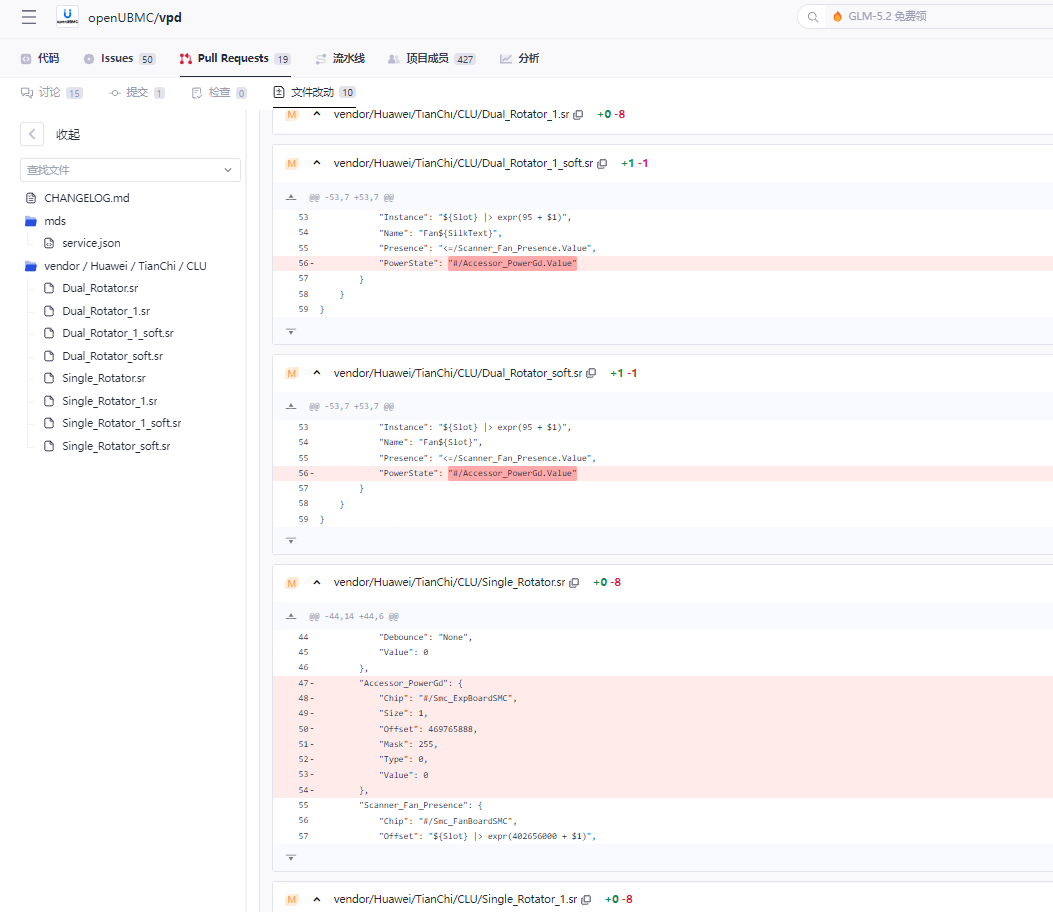Screen dimensions: 1053x912
Task: Select Single_Rotator_1.sr in the file tree
Action: coord(109,401)
